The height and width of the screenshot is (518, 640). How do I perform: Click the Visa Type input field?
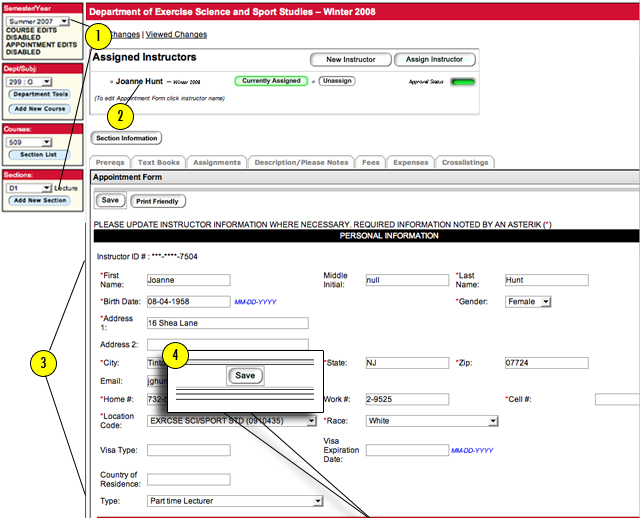[189, 450]
